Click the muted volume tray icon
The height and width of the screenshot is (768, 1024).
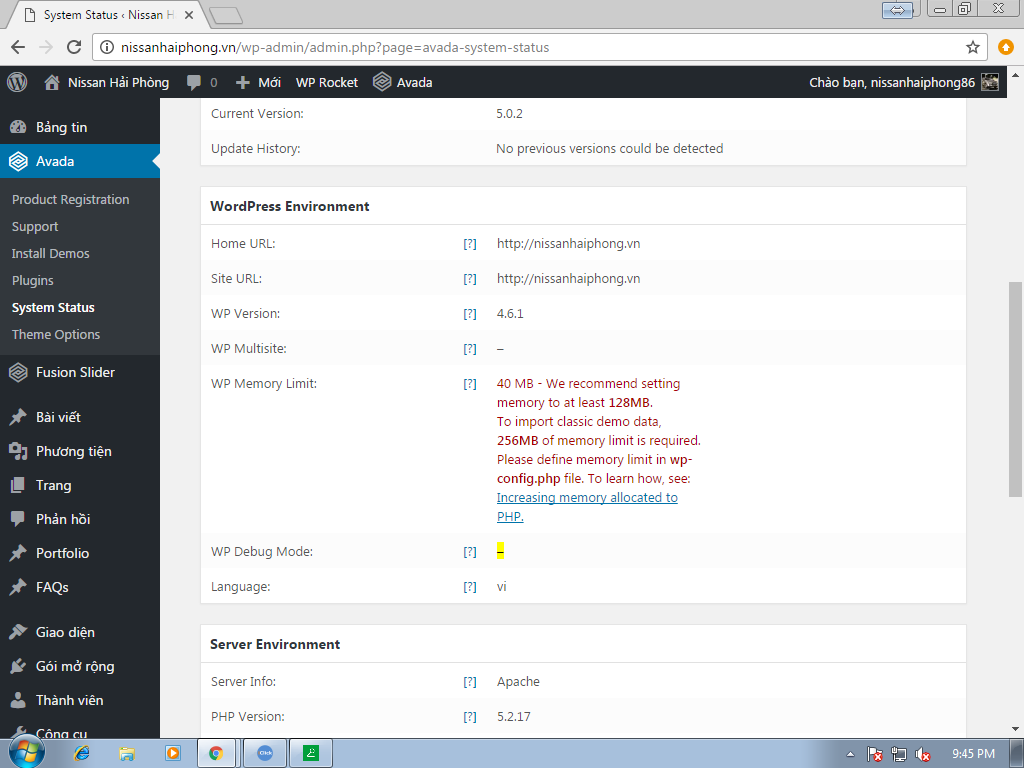pos(922,754)
